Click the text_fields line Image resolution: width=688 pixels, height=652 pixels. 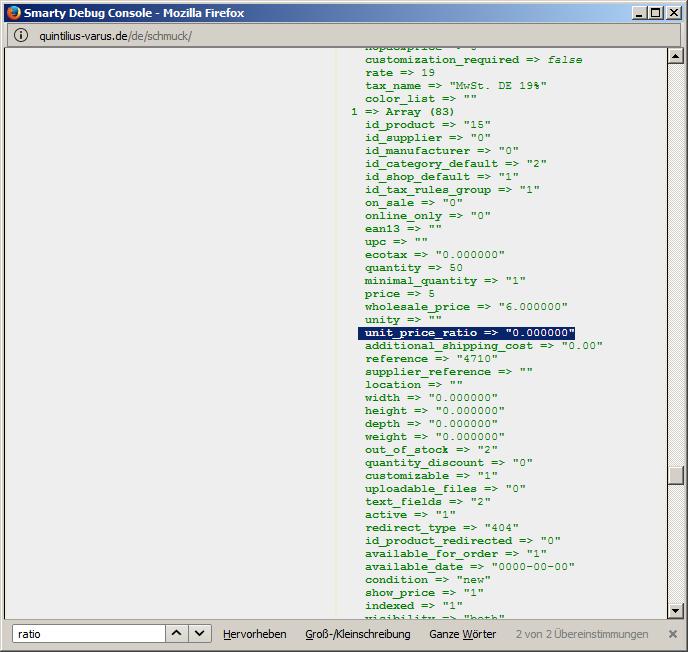[x=428, y=502]
